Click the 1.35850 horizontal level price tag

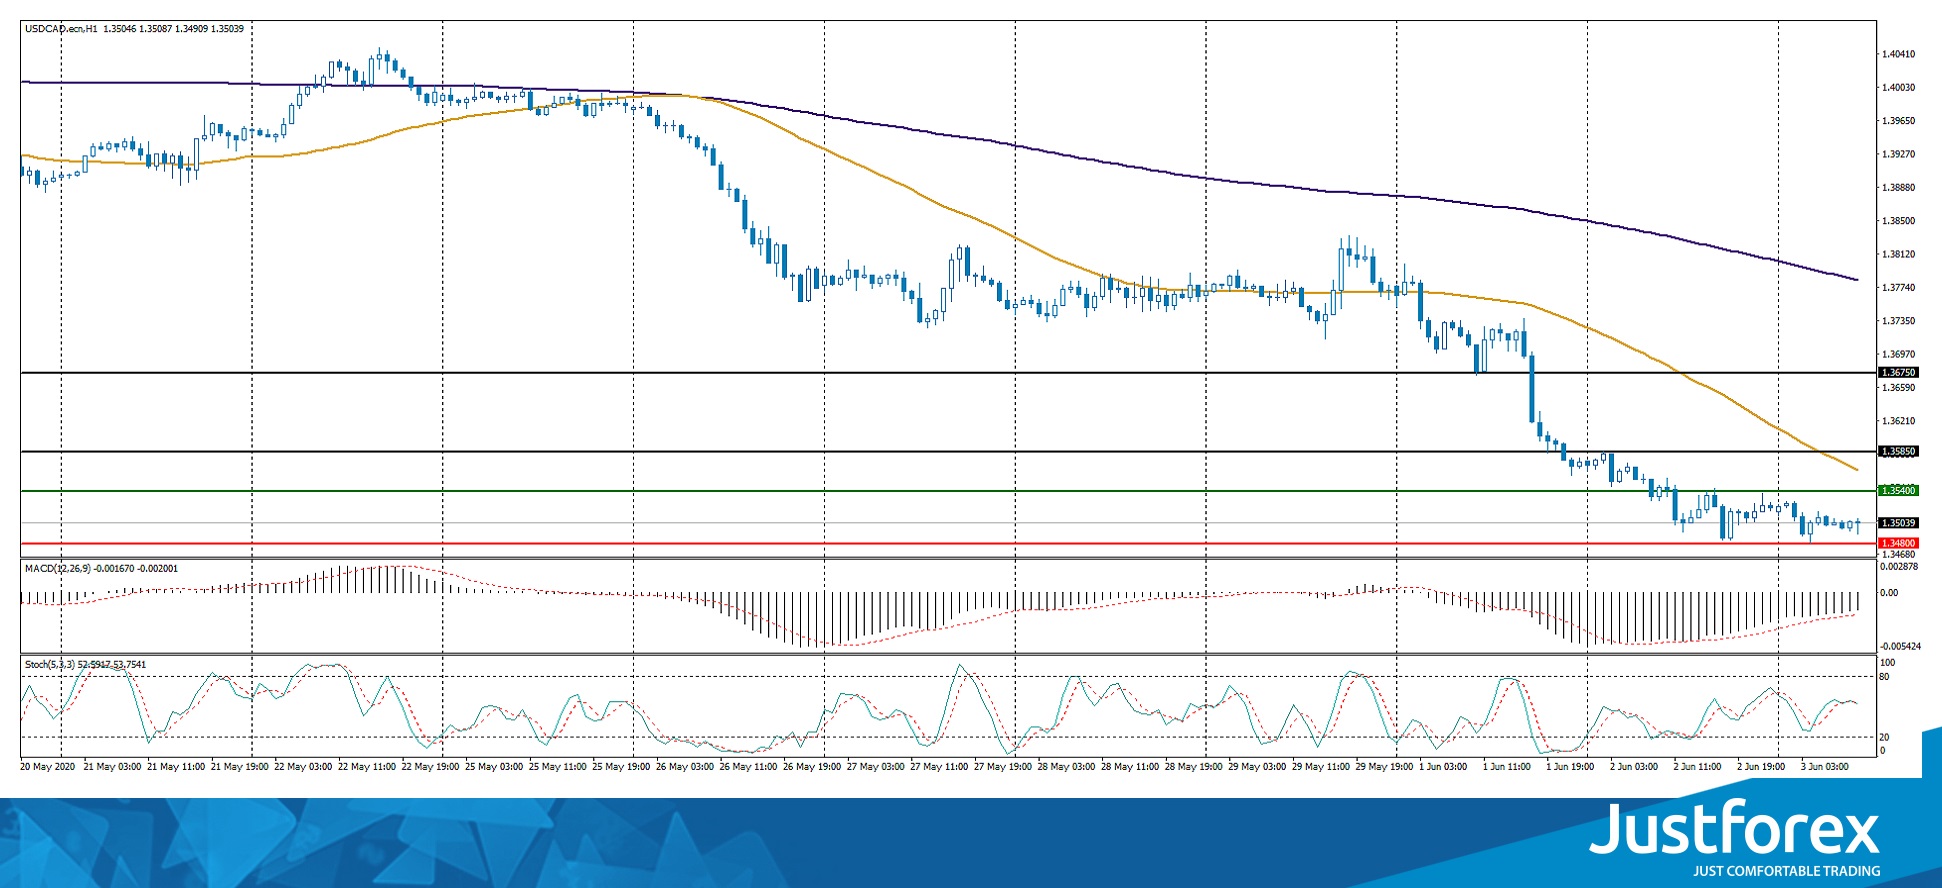click(x=1898, y=451)
